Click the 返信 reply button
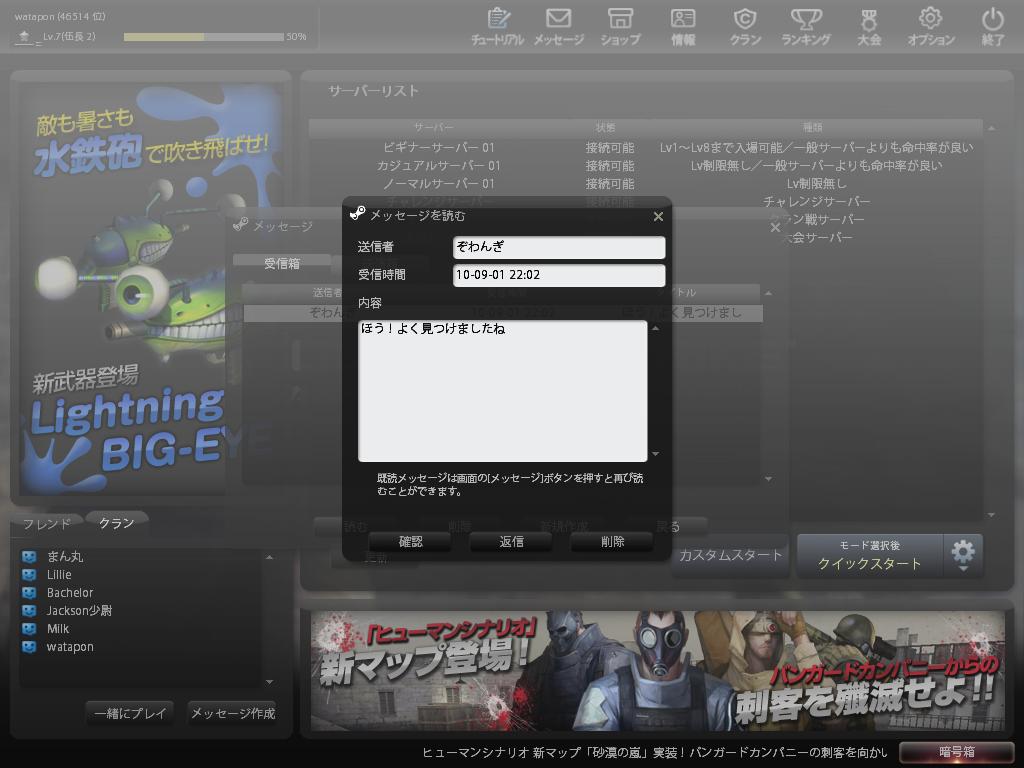Viewport: 1024px width, 768px height. 511,541
